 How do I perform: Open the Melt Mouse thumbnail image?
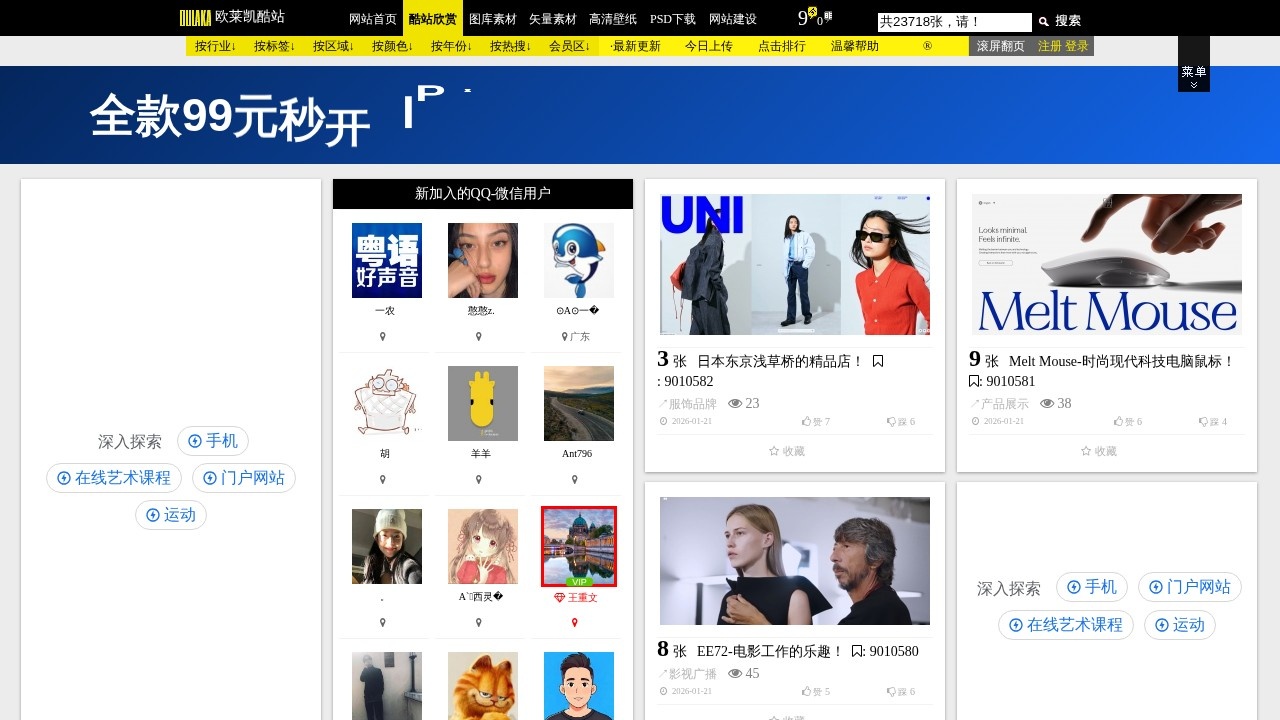pyautogui.click(x=1107, y=264)
